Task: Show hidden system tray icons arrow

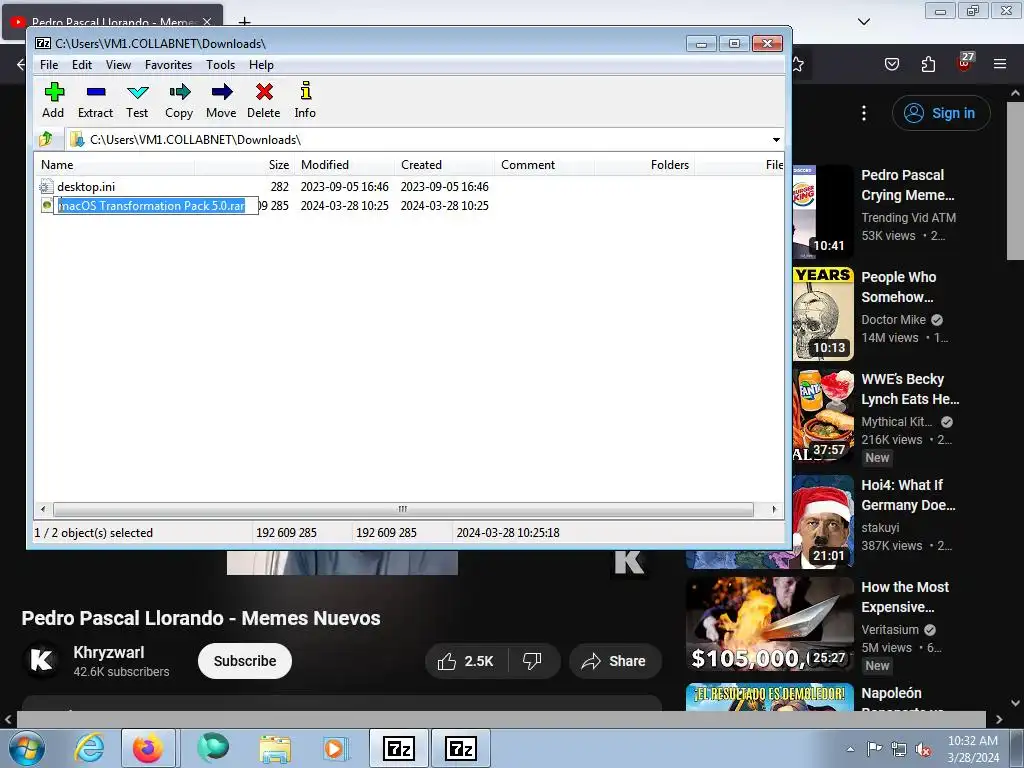Action: (850, 749)
